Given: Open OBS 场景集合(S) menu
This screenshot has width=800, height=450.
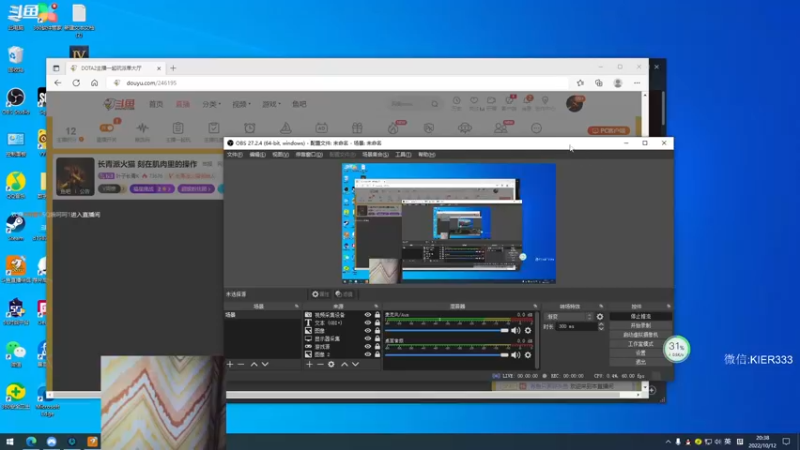Looking at the screenshot, I should pyautogui.click(x=375, y=155).
